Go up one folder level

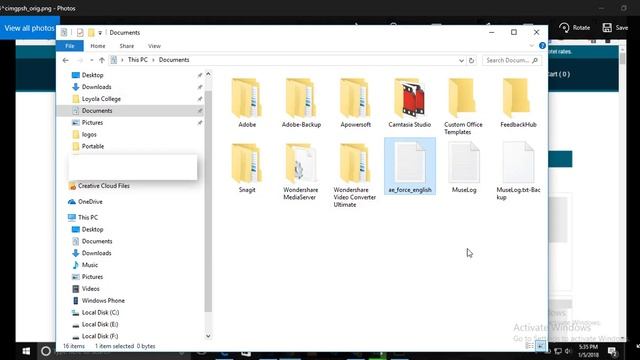pyautogui.click(x=102, y=60)
